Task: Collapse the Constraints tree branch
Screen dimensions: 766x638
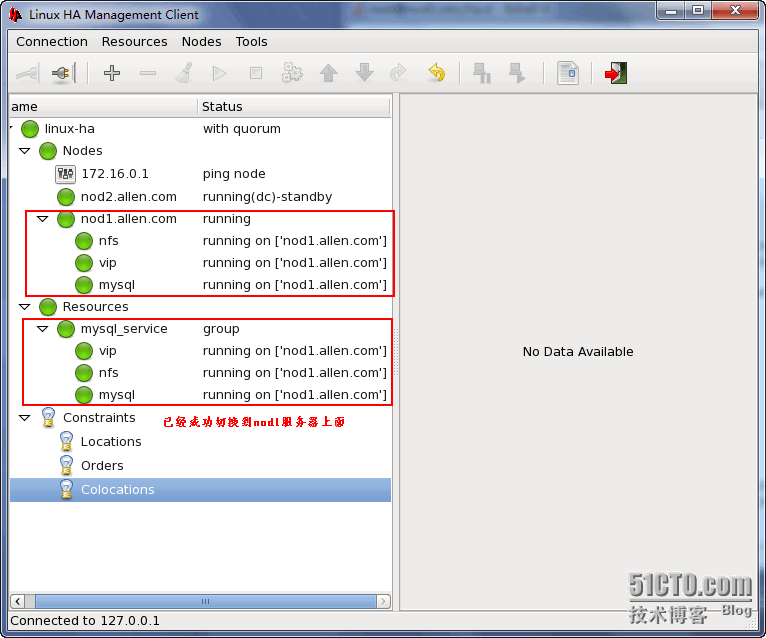Action: 24,418
